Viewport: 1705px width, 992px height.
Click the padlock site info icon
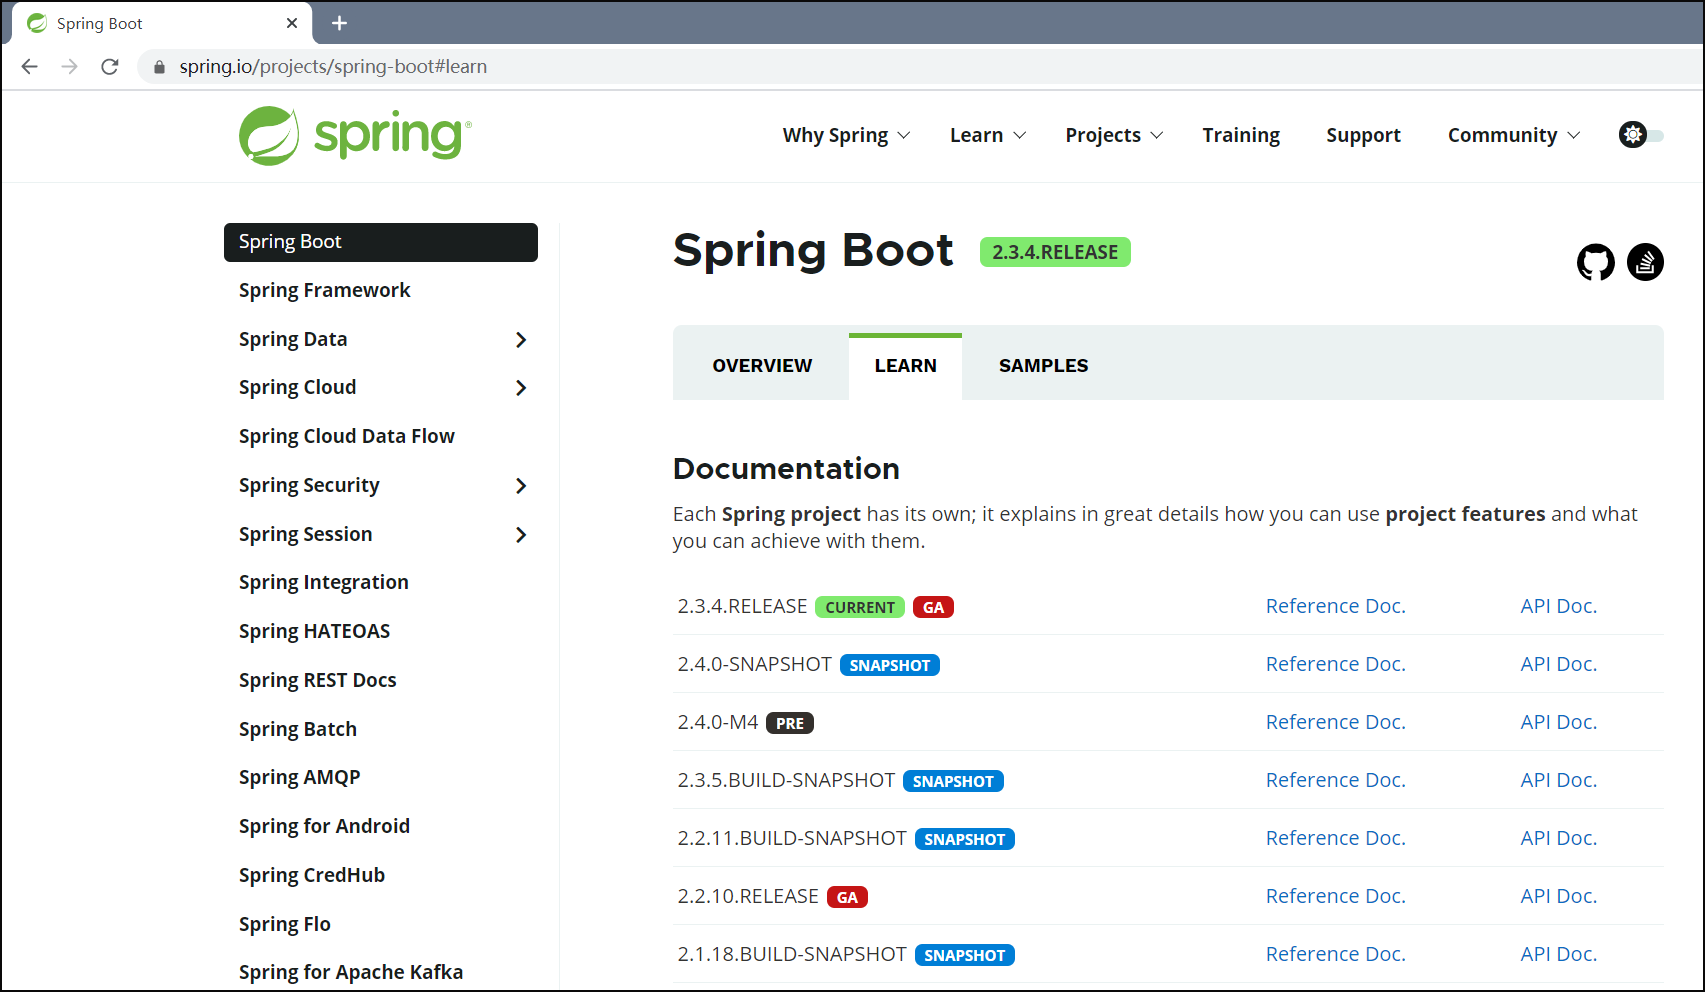[159, 67]
